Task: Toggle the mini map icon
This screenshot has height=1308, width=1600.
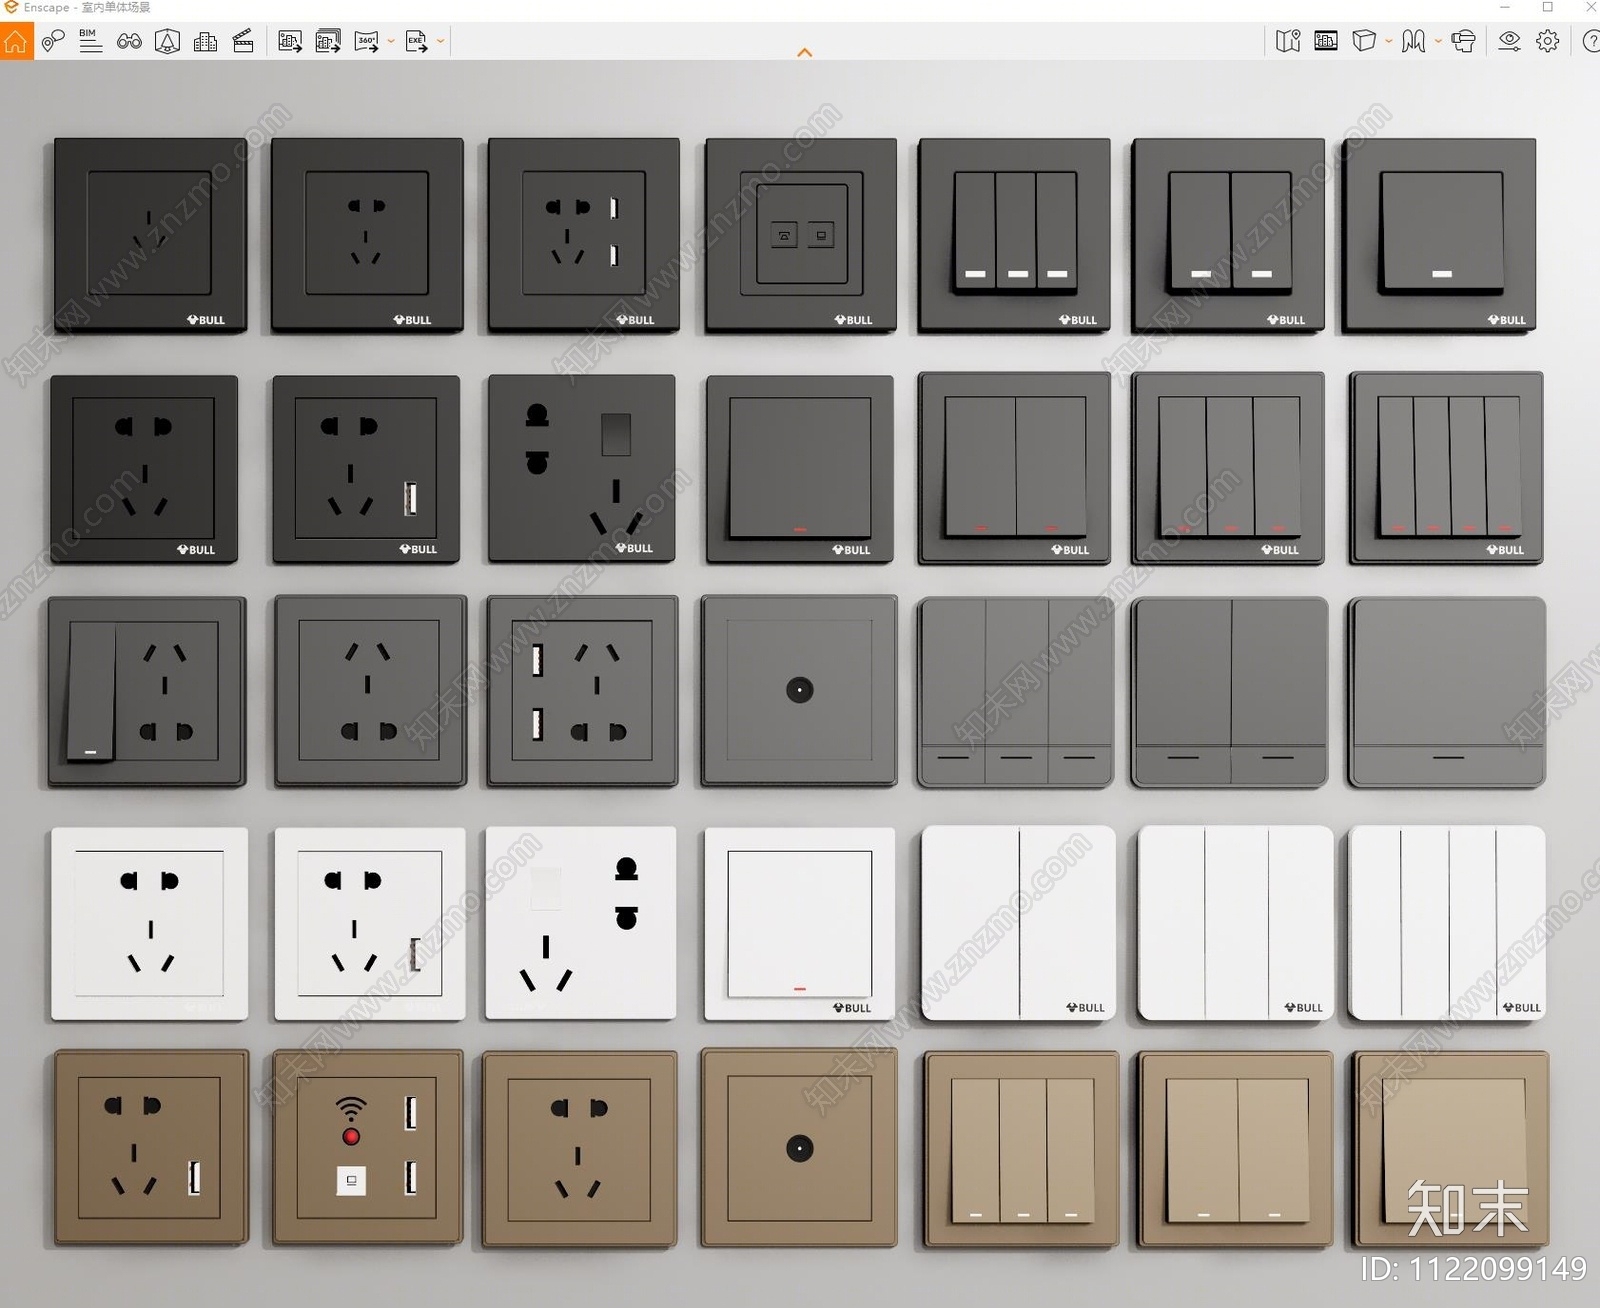Action: pyautogui.click(x=1288, y=41)
